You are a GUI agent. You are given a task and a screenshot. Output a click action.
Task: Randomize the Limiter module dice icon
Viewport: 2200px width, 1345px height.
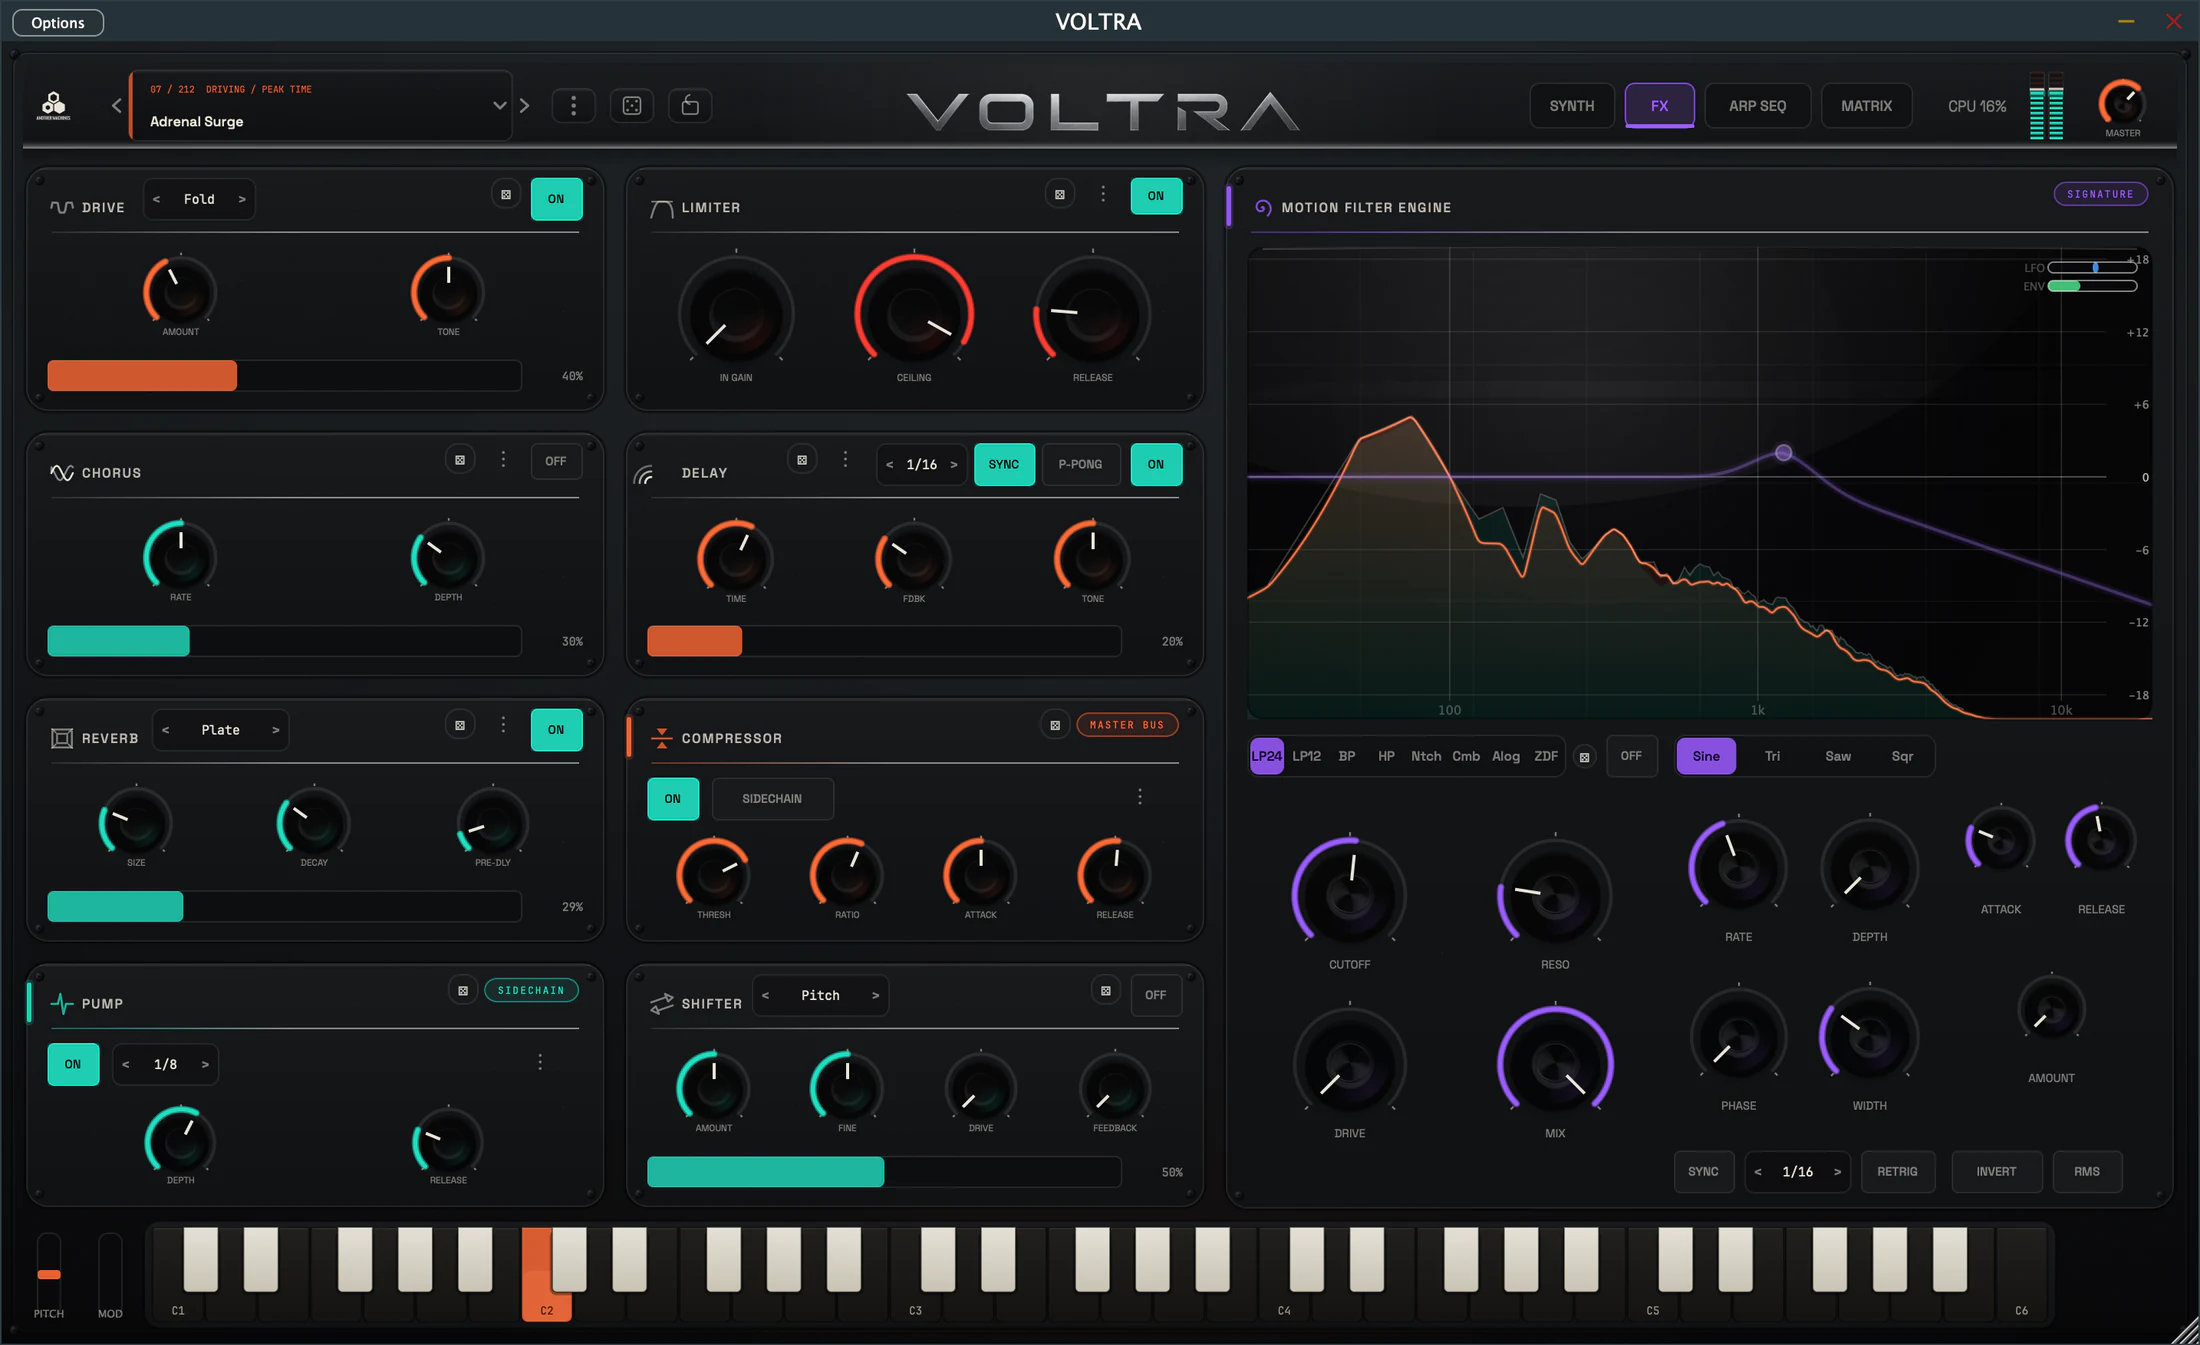(x=1060, y=195)
